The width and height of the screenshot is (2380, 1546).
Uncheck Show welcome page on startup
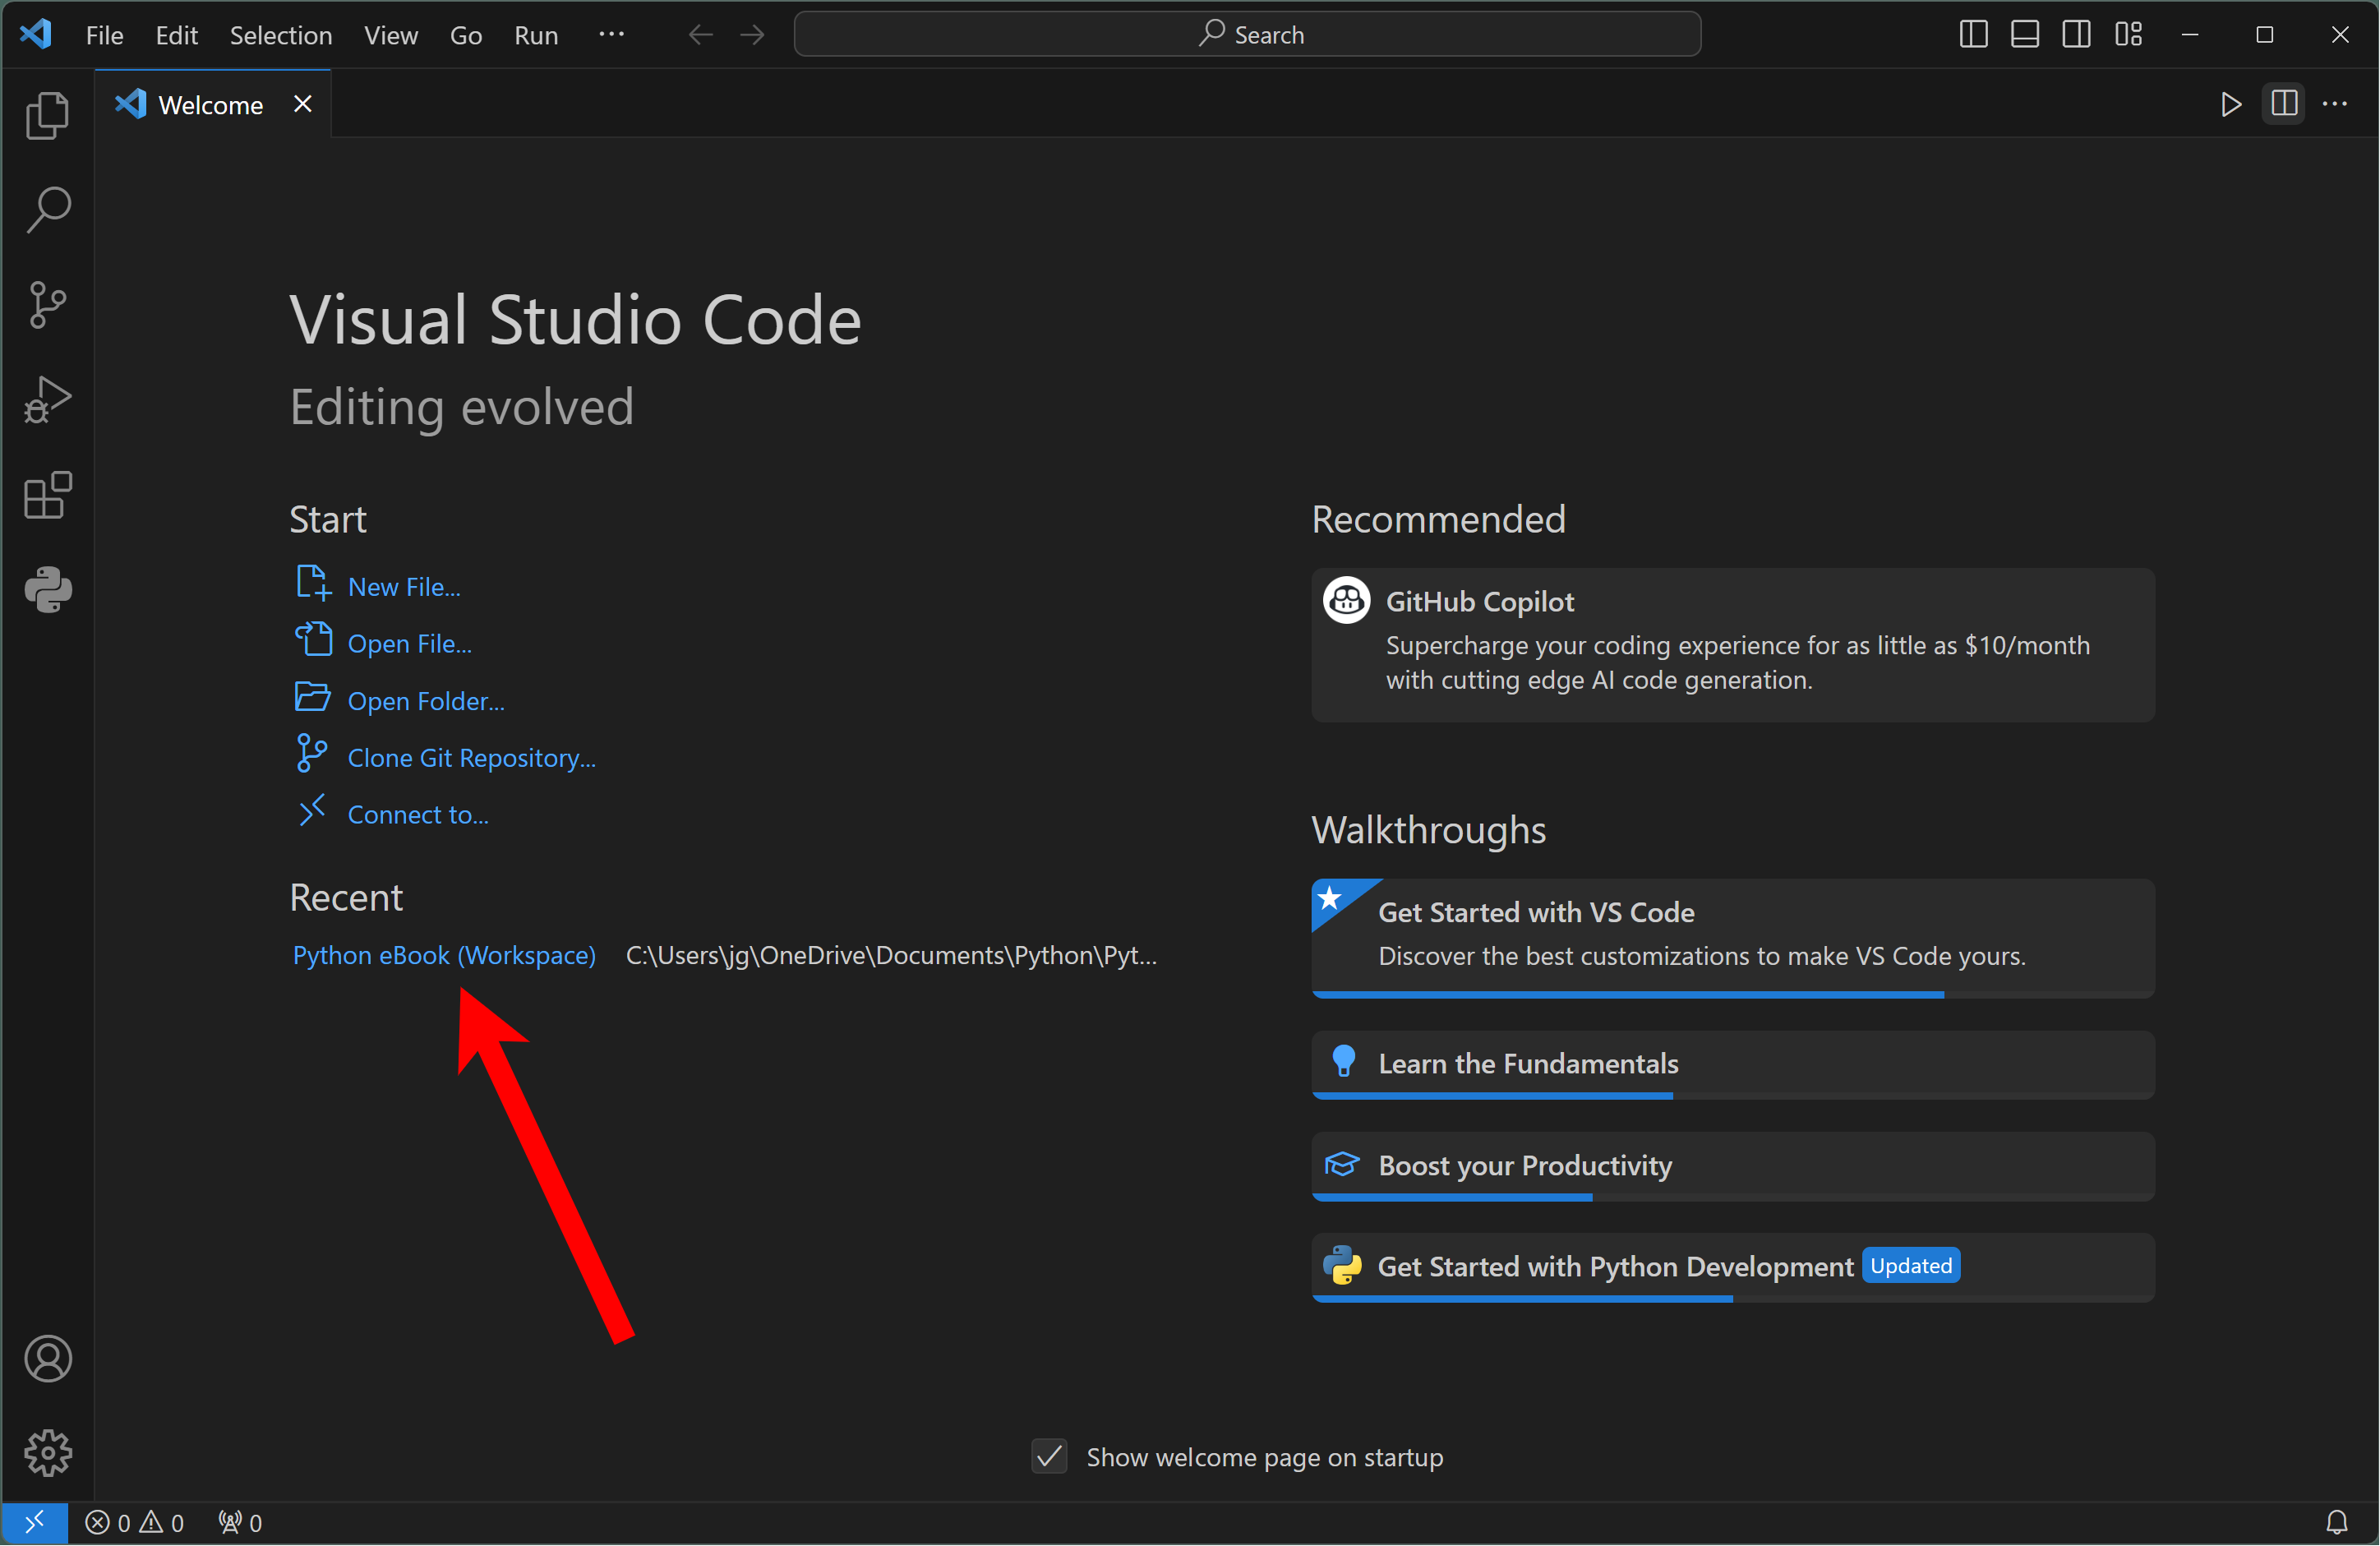pyautogui.click(x=1049, y=1457)
